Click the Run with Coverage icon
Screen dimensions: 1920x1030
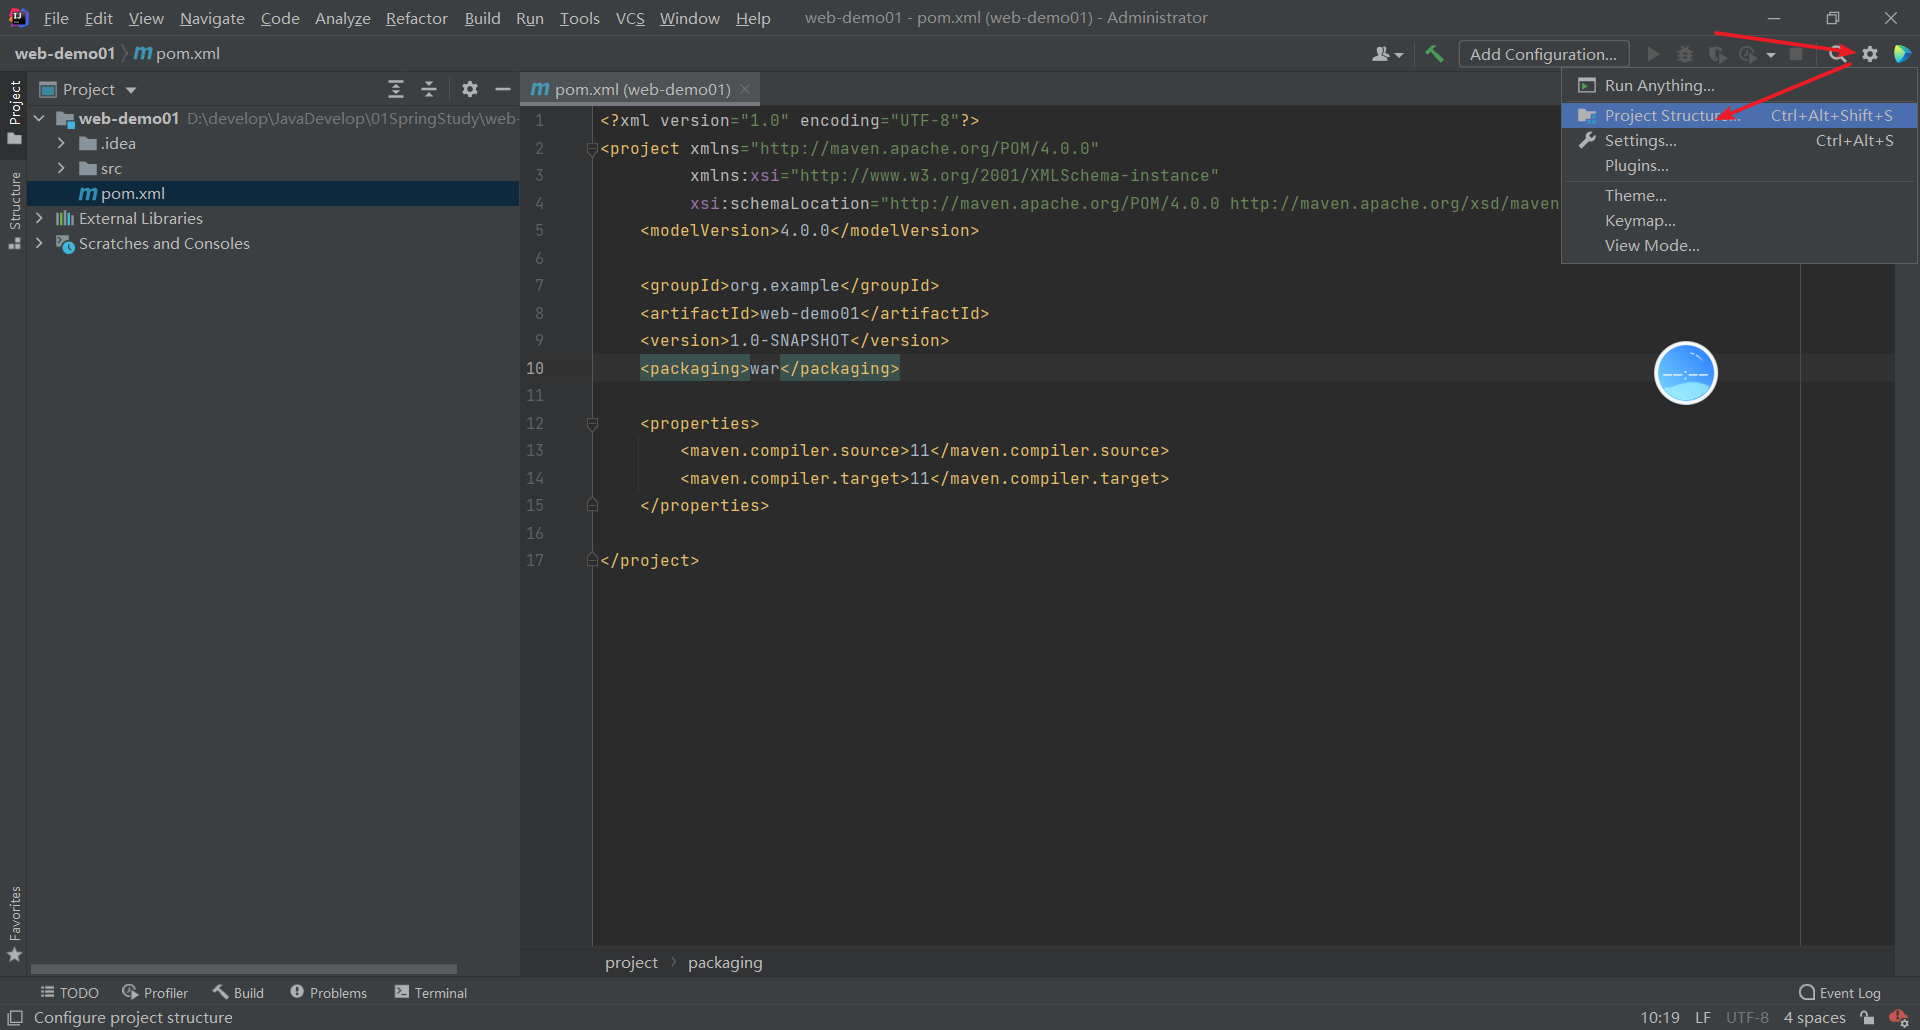(1717, 54)
